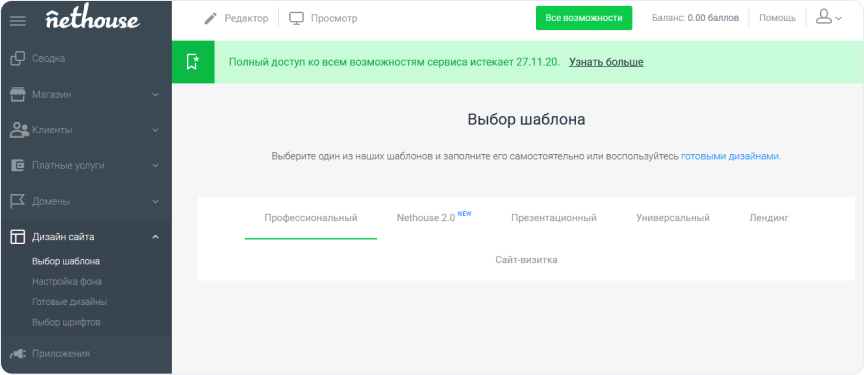This screenshot has width=864, height=375.
Task: Click the Клиенты people icon
Action: (19, 130)
